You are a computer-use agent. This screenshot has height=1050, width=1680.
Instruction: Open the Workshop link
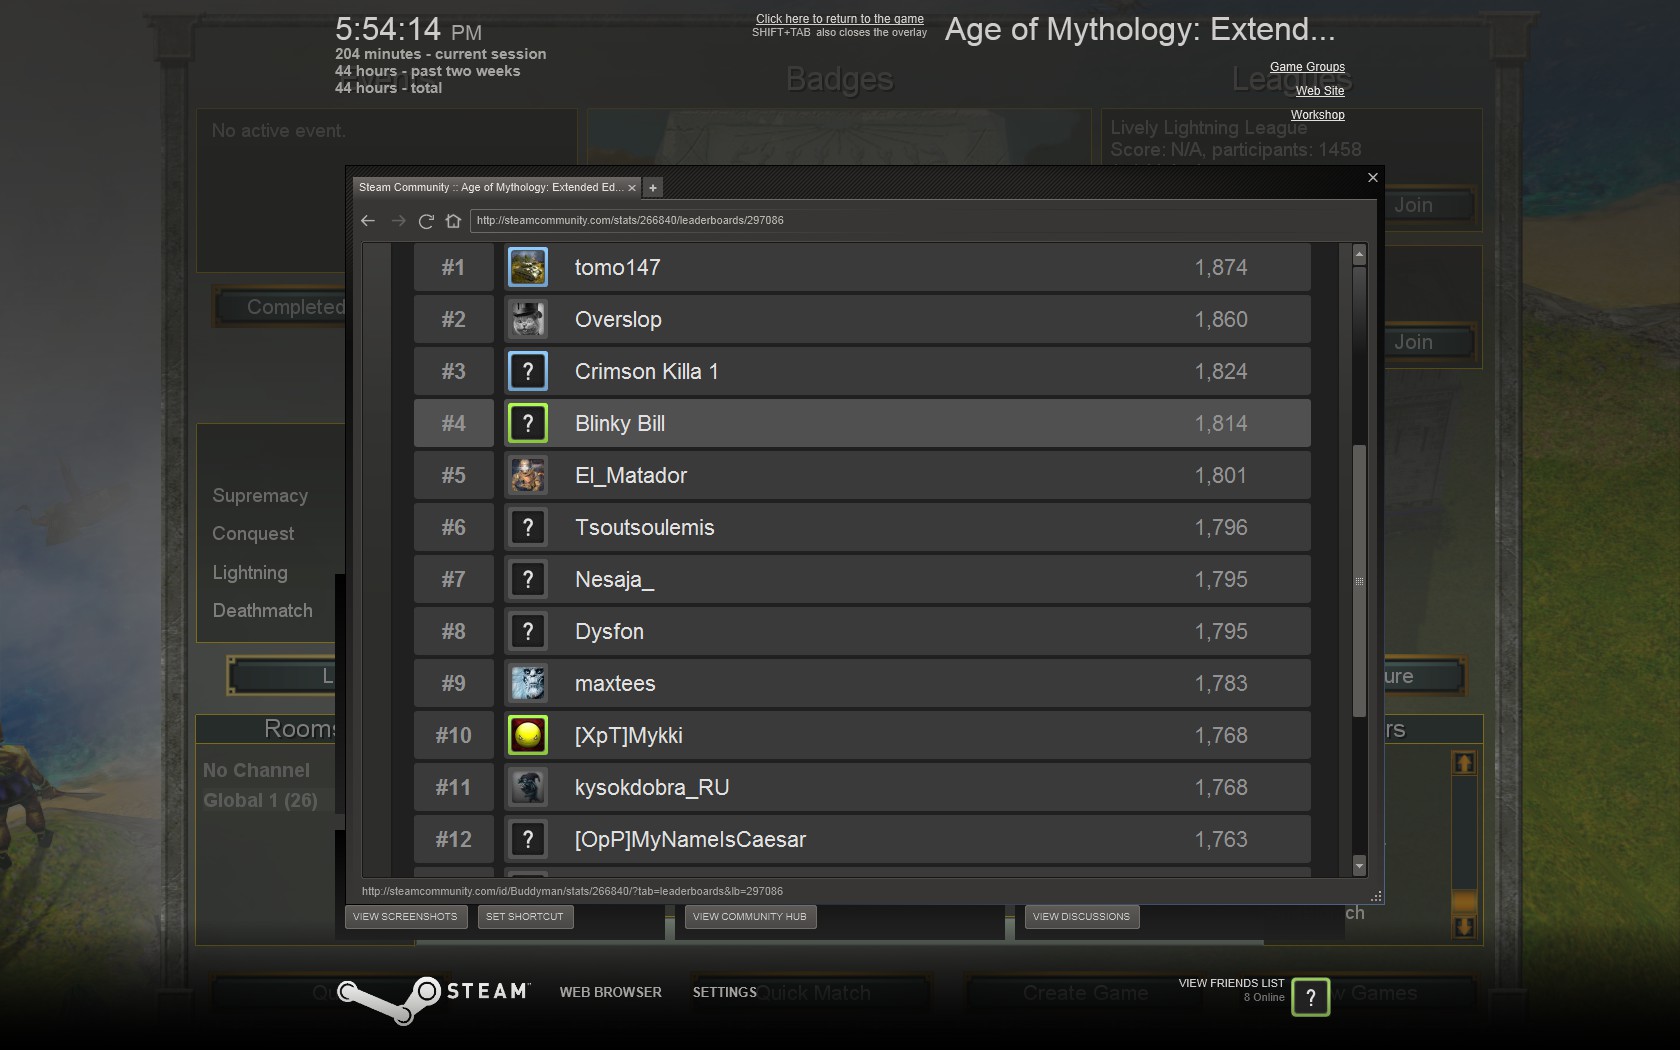(x=1317, y=115)
